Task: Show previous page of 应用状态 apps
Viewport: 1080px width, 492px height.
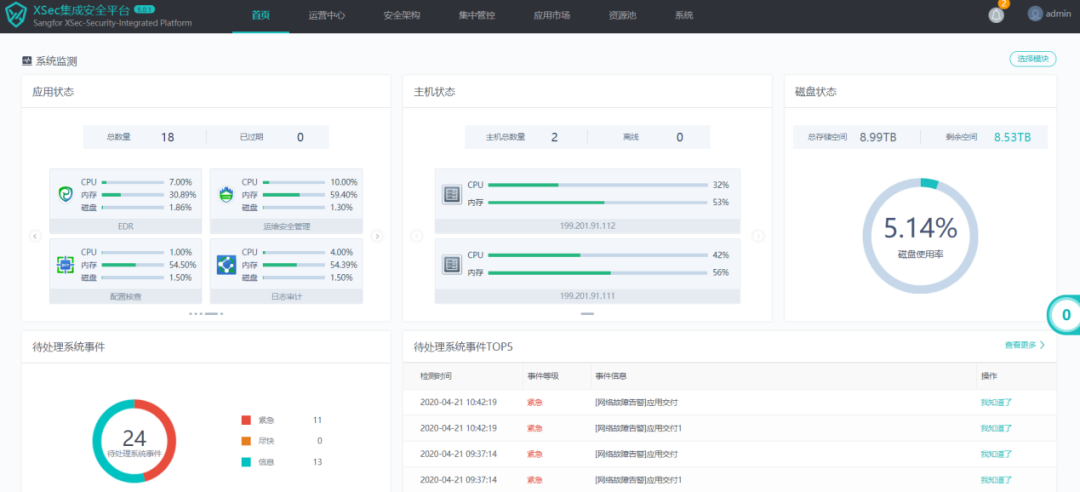Action: (35, 236)
